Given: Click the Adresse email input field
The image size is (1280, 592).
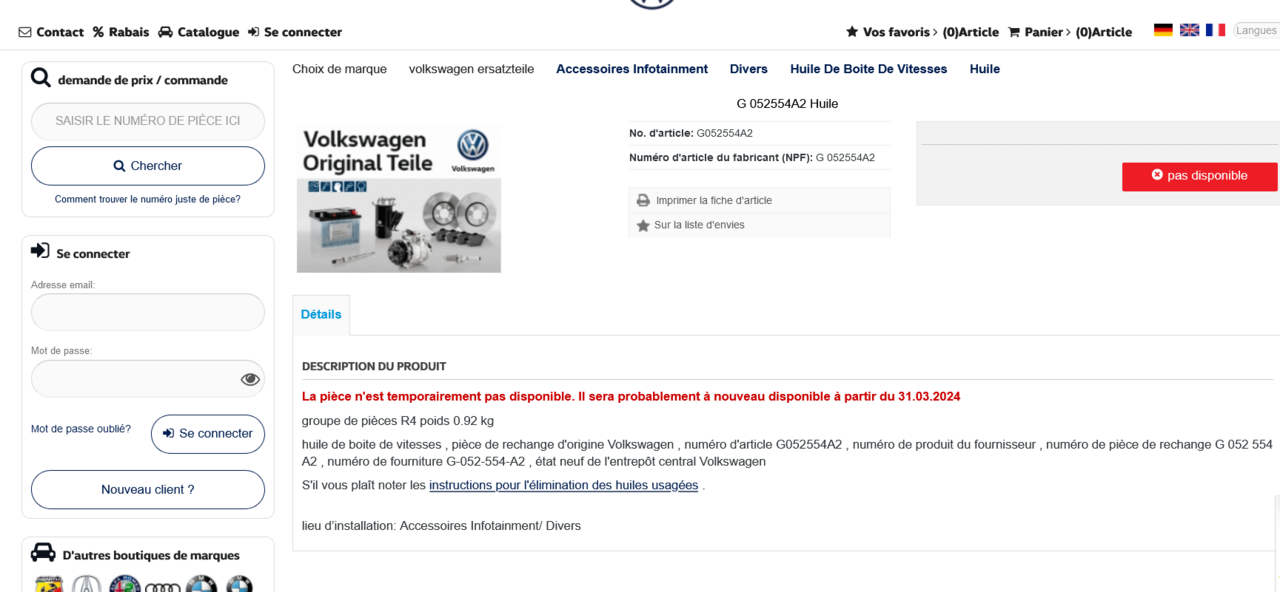Looking at the screenshot, I should point(148,312).
